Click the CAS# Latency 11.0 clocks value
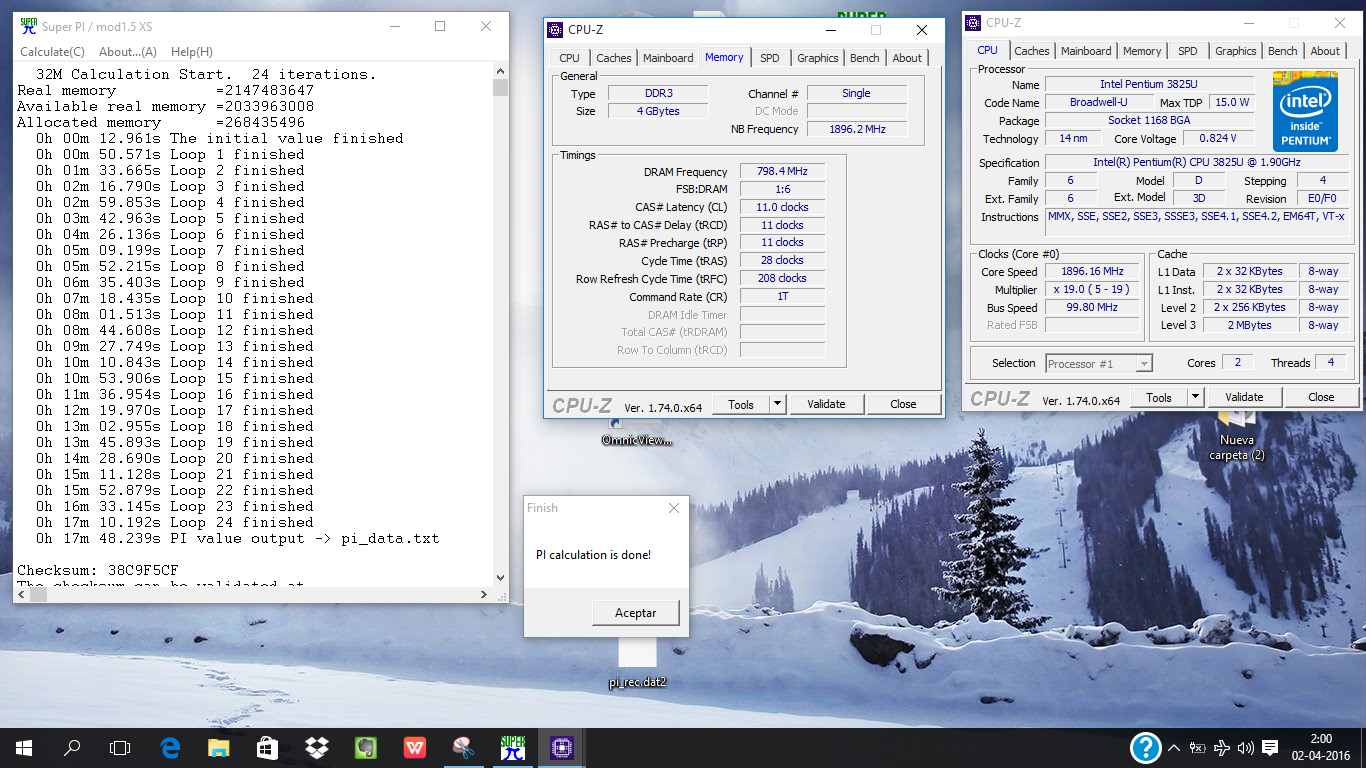The image size is (1366, 768). 782,207
